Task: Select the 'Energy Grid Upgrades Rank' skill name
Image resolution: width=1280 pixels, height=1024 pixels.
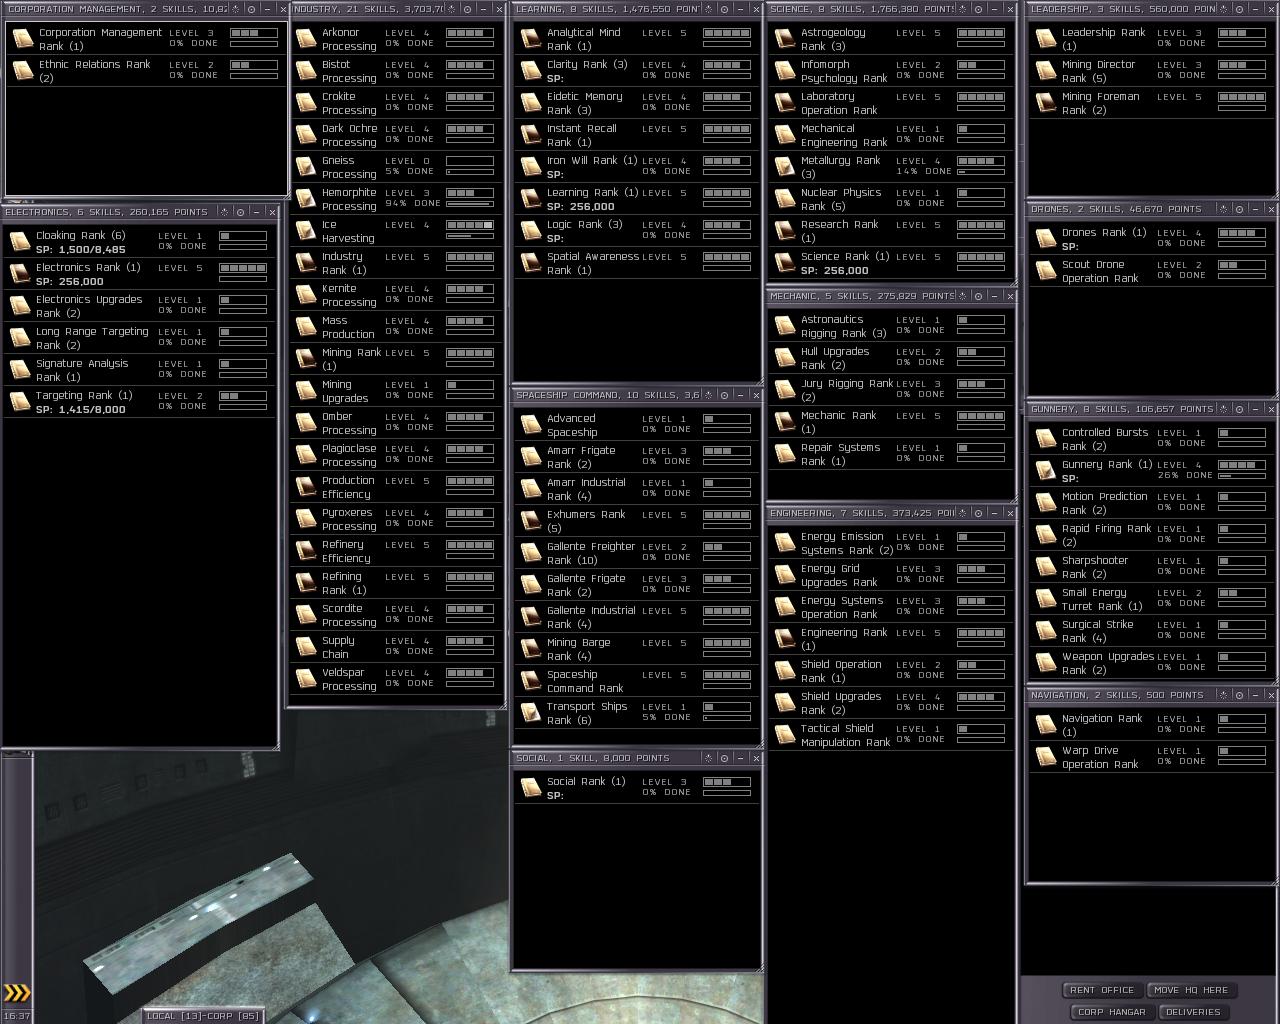Action: pos(839,576)
